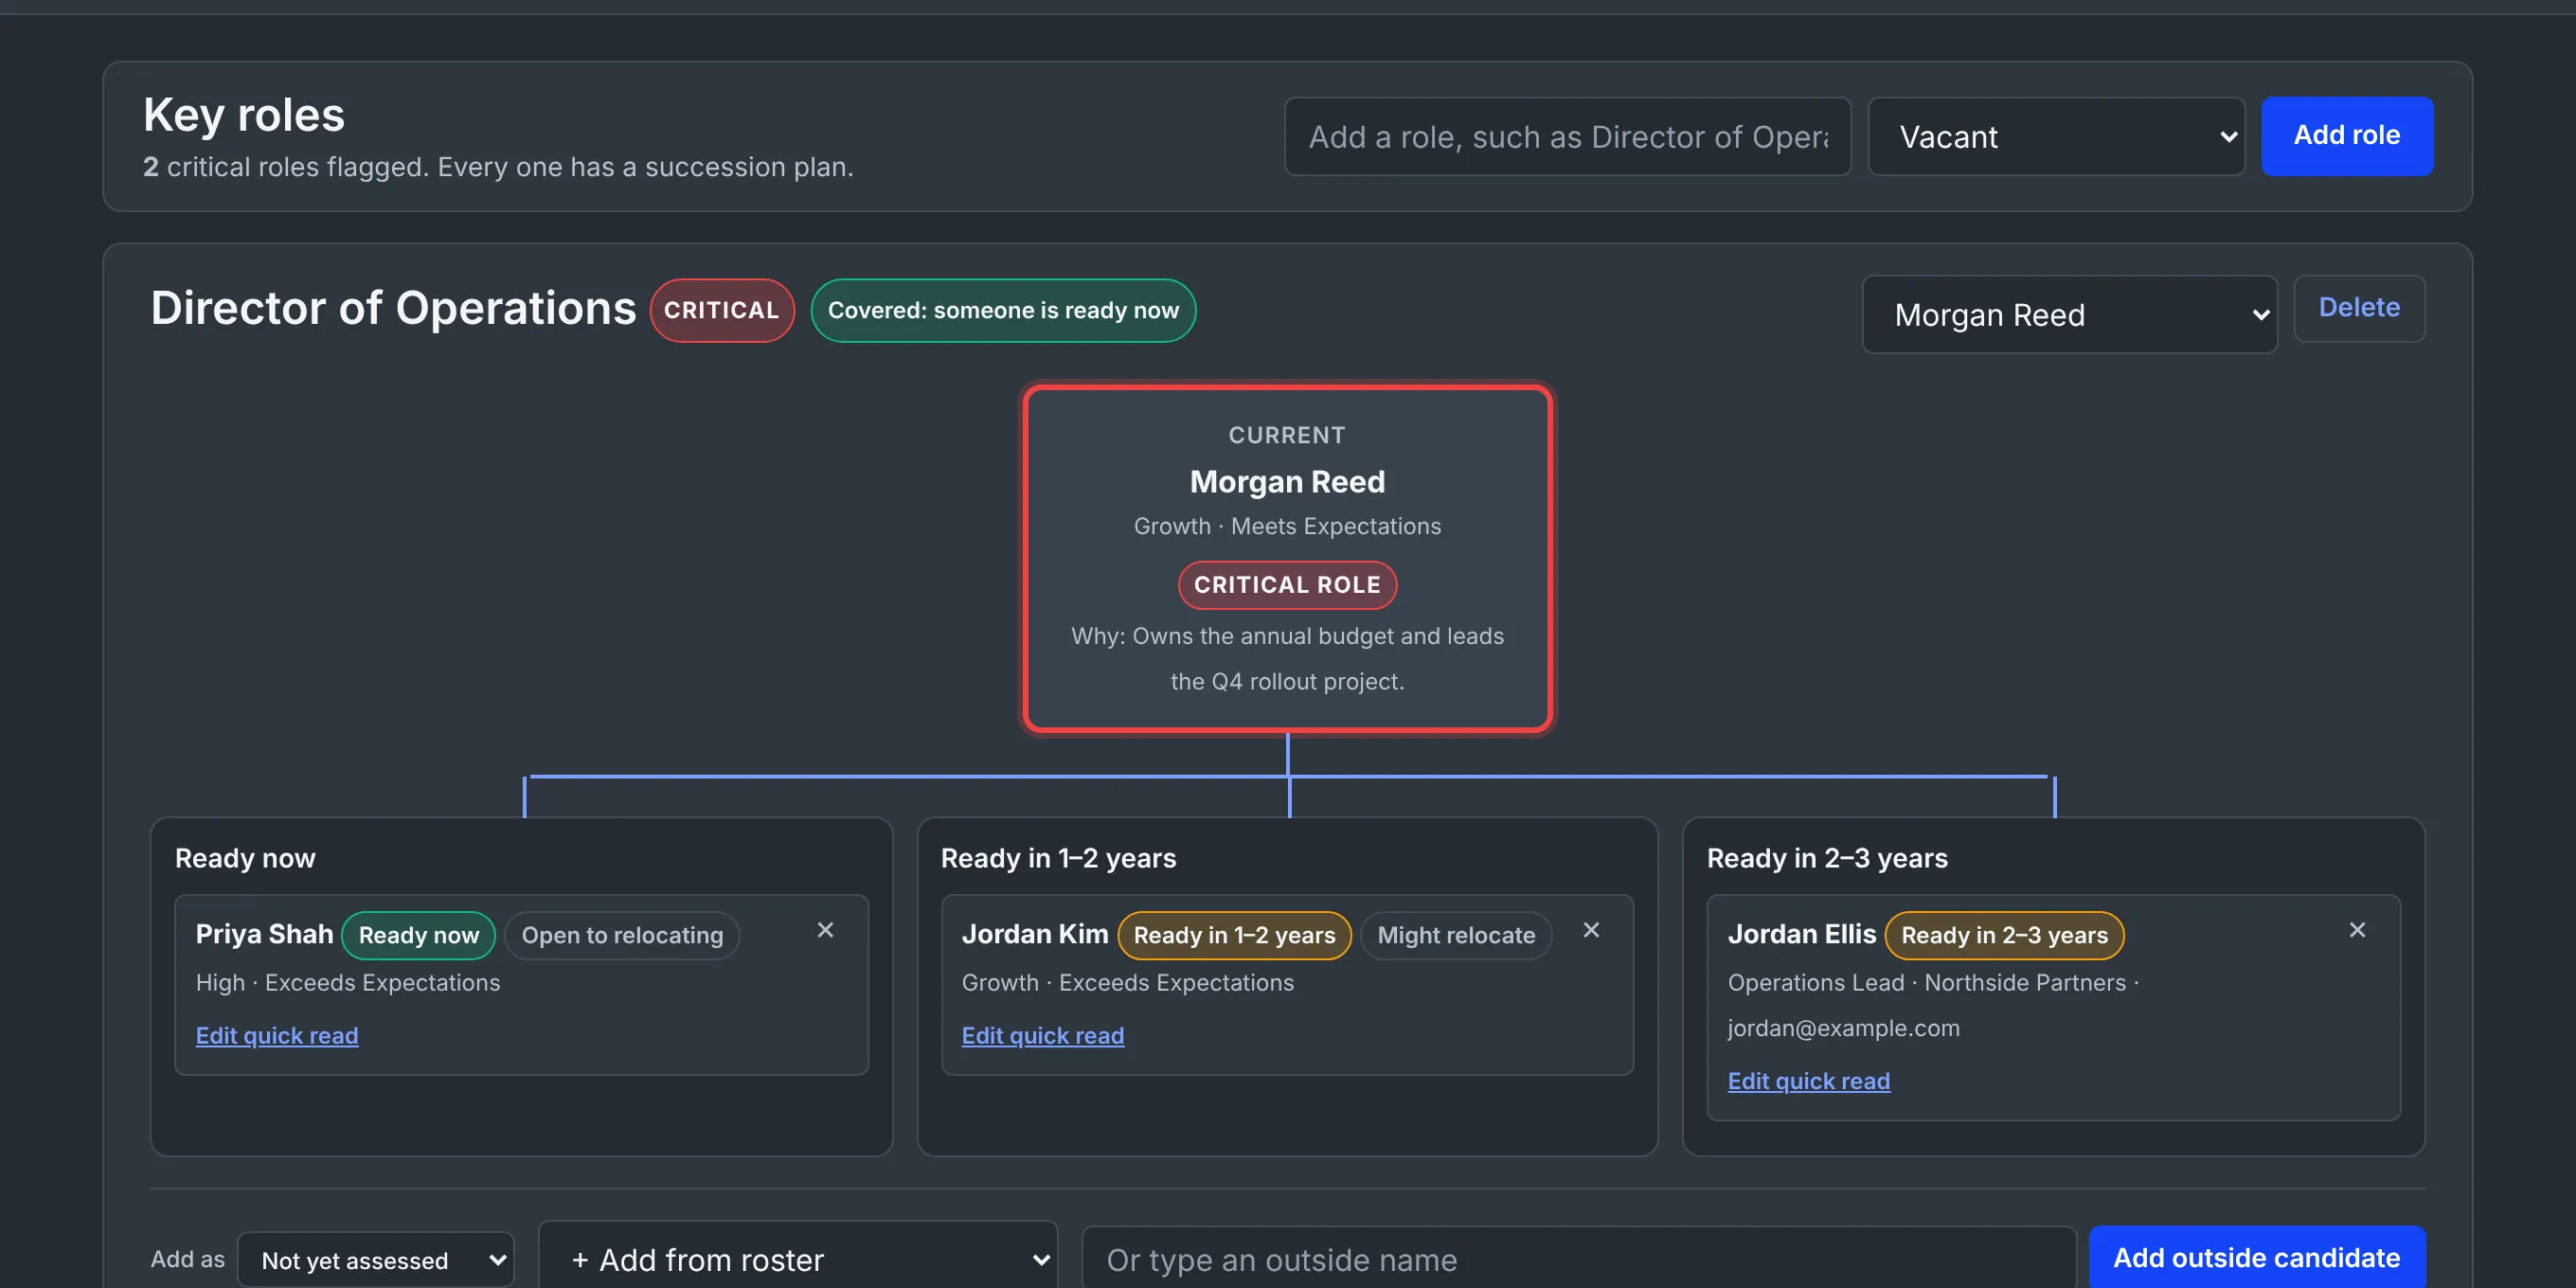Focus the Add a role text field
The height and width of the screenshot is (1288, 2576).
point(1567,136)
